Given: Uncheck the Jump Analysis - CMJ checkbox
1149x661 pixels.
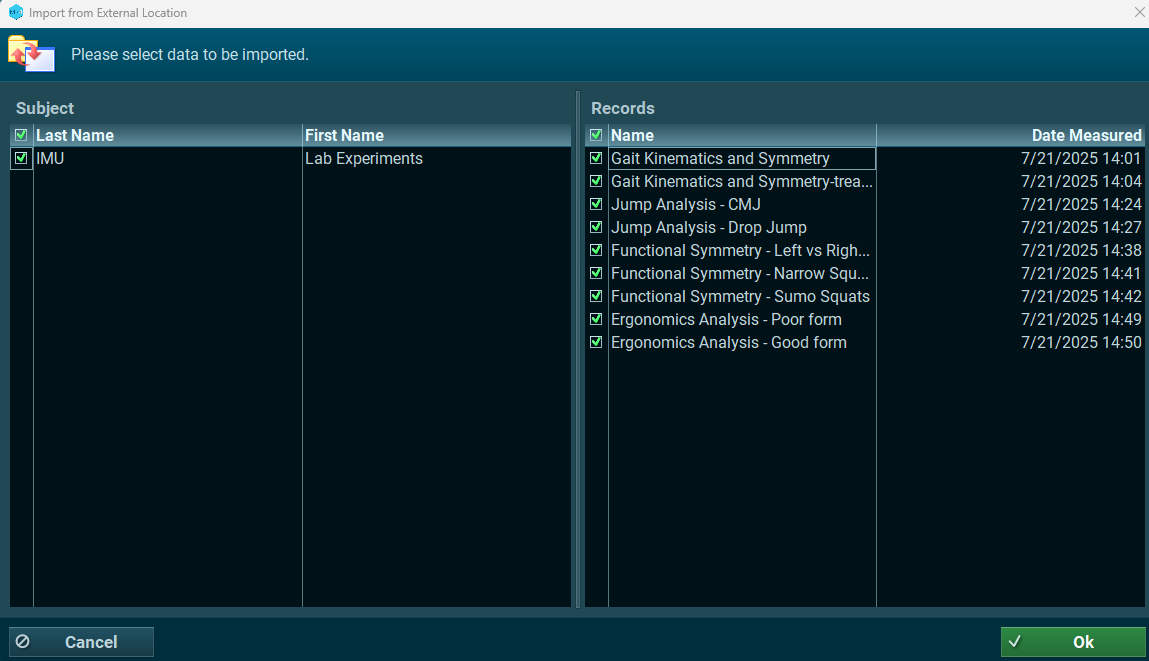Looking at the screenshot, I should [x=596, y=204].
